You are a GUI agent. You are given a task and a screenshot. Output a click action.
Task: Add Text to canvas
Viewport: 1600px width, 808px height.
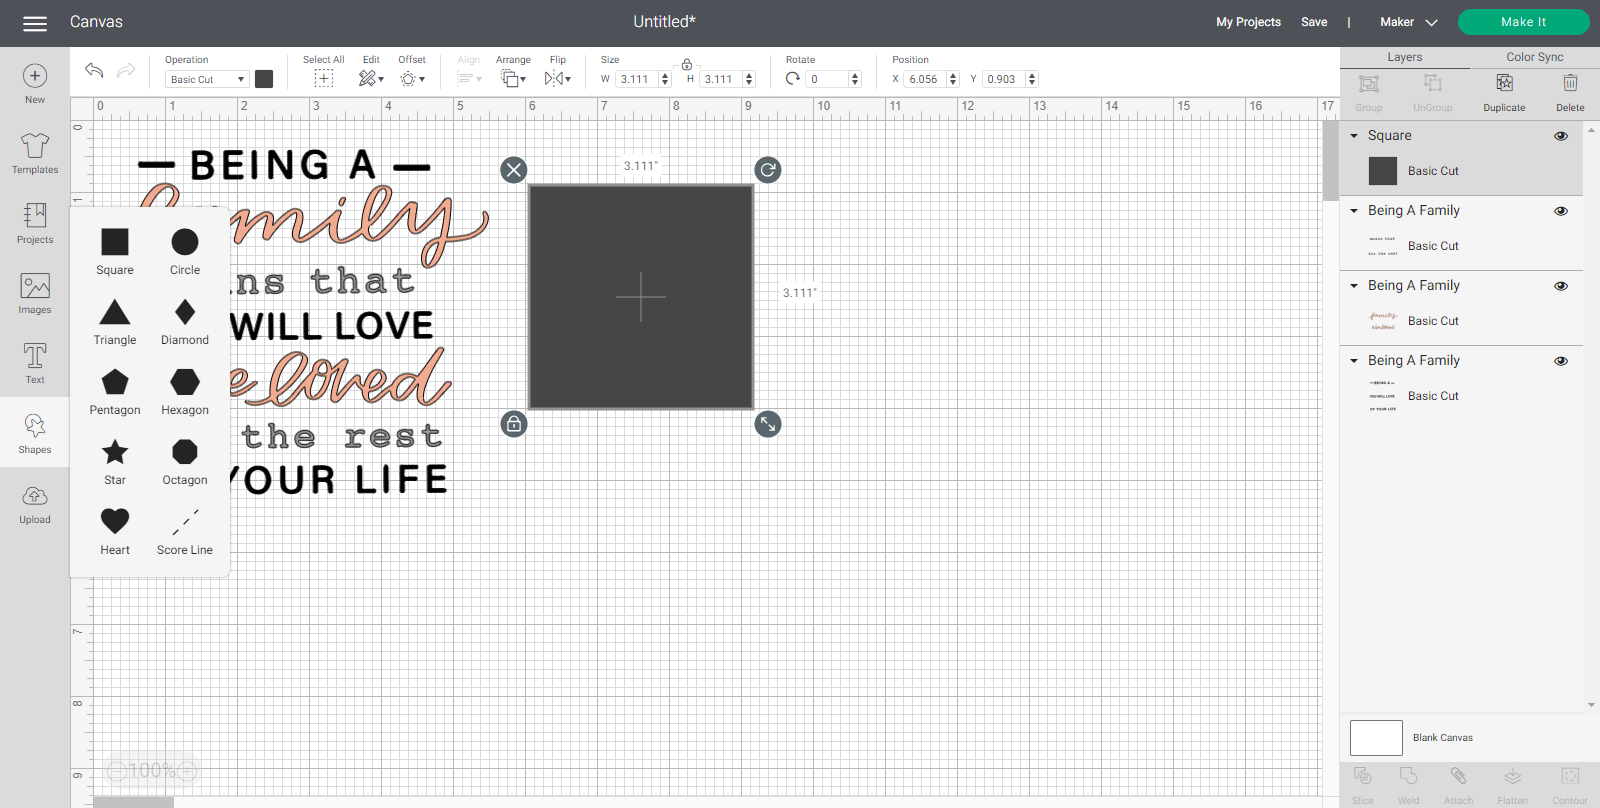(x=35, y=364)
